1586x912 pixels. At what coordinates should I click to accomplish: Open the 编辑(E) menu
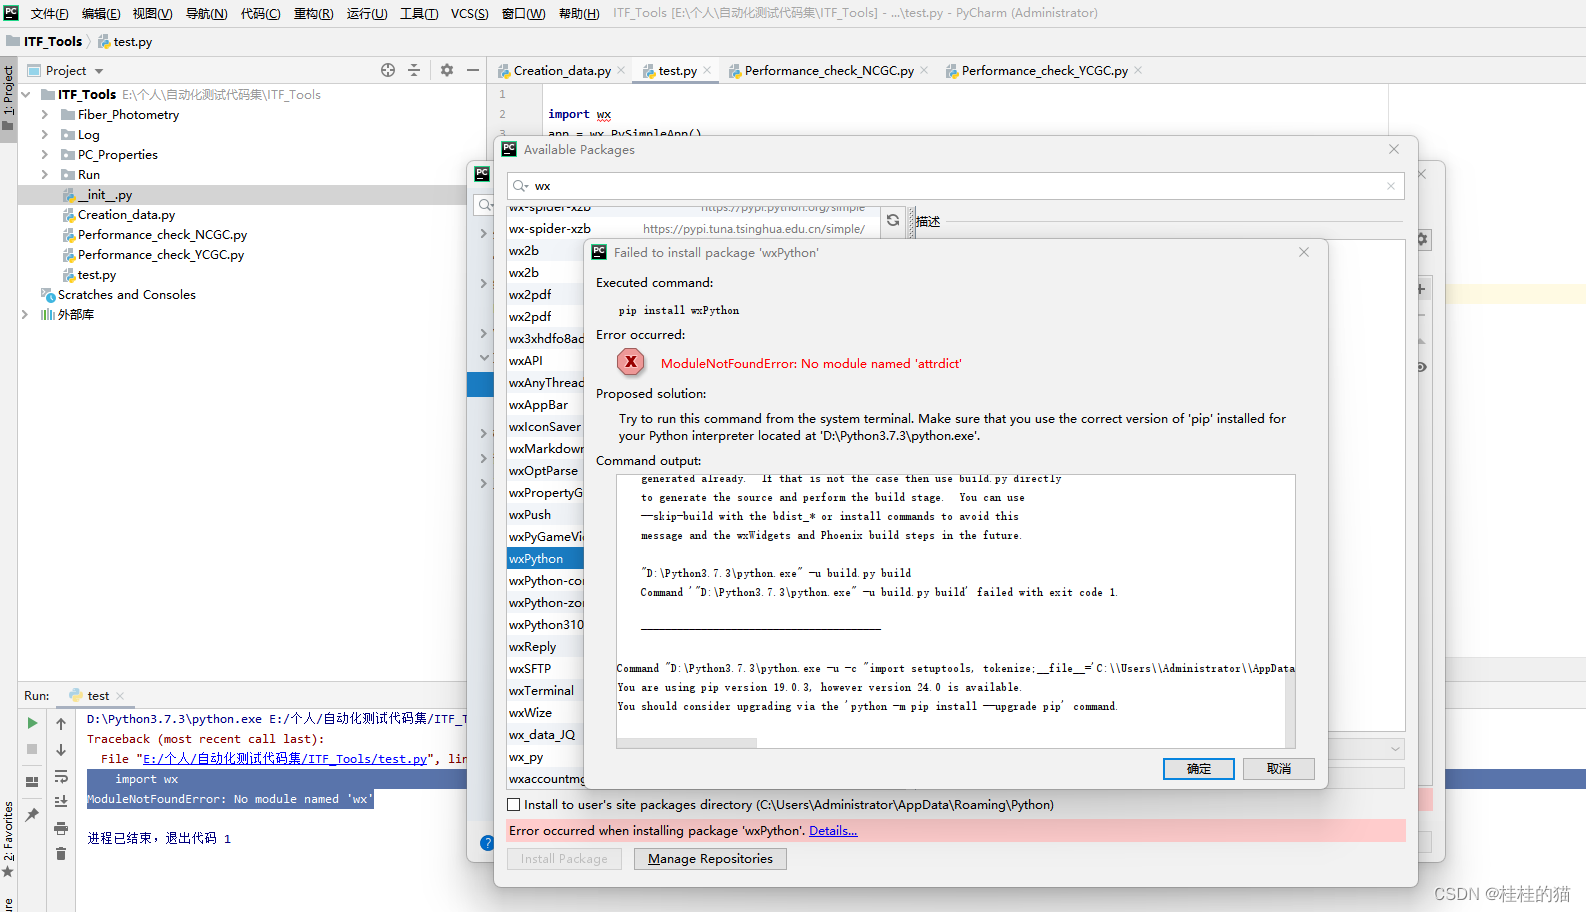click(101, 13)
